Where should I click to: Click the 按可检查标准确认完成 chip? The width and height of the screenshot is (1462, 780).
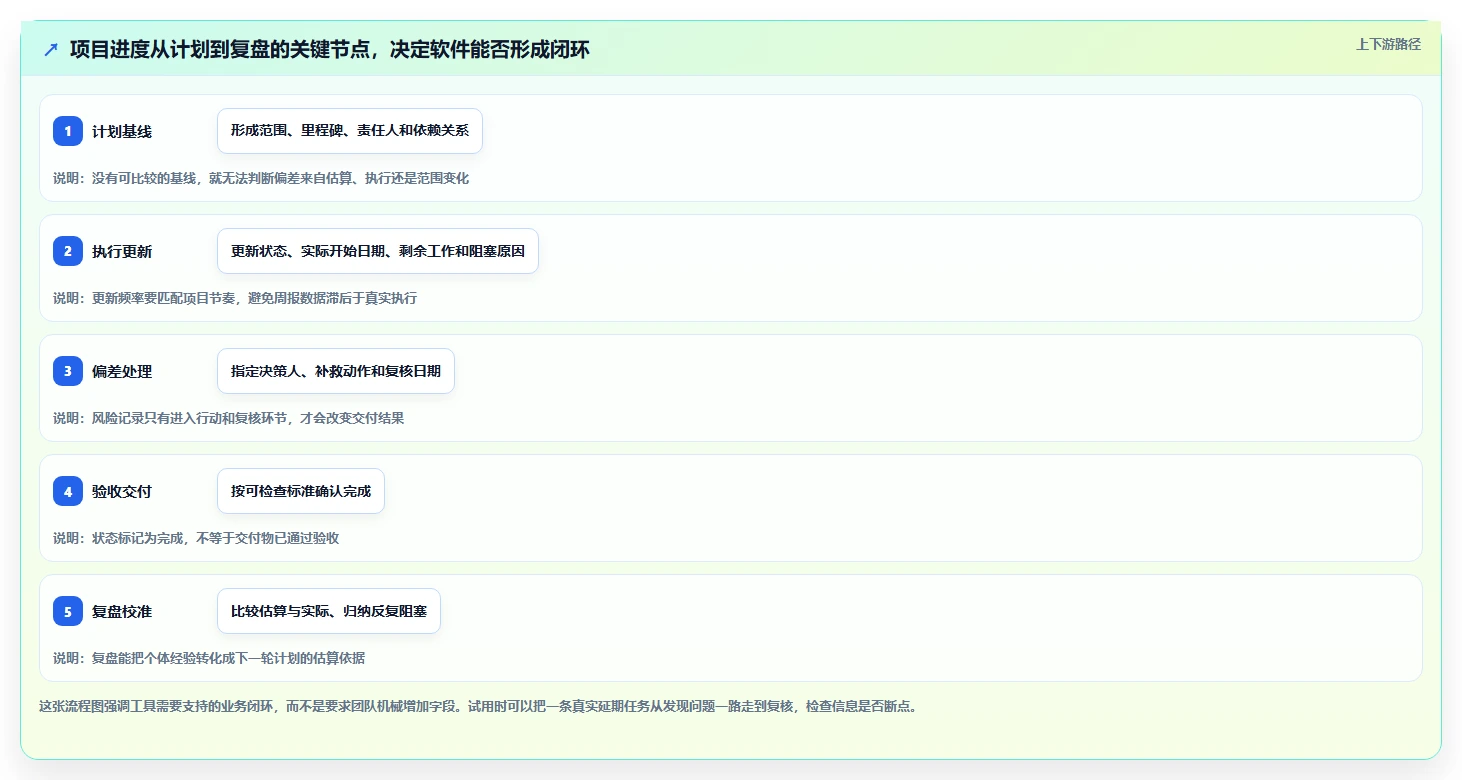(x=301, y=491)
